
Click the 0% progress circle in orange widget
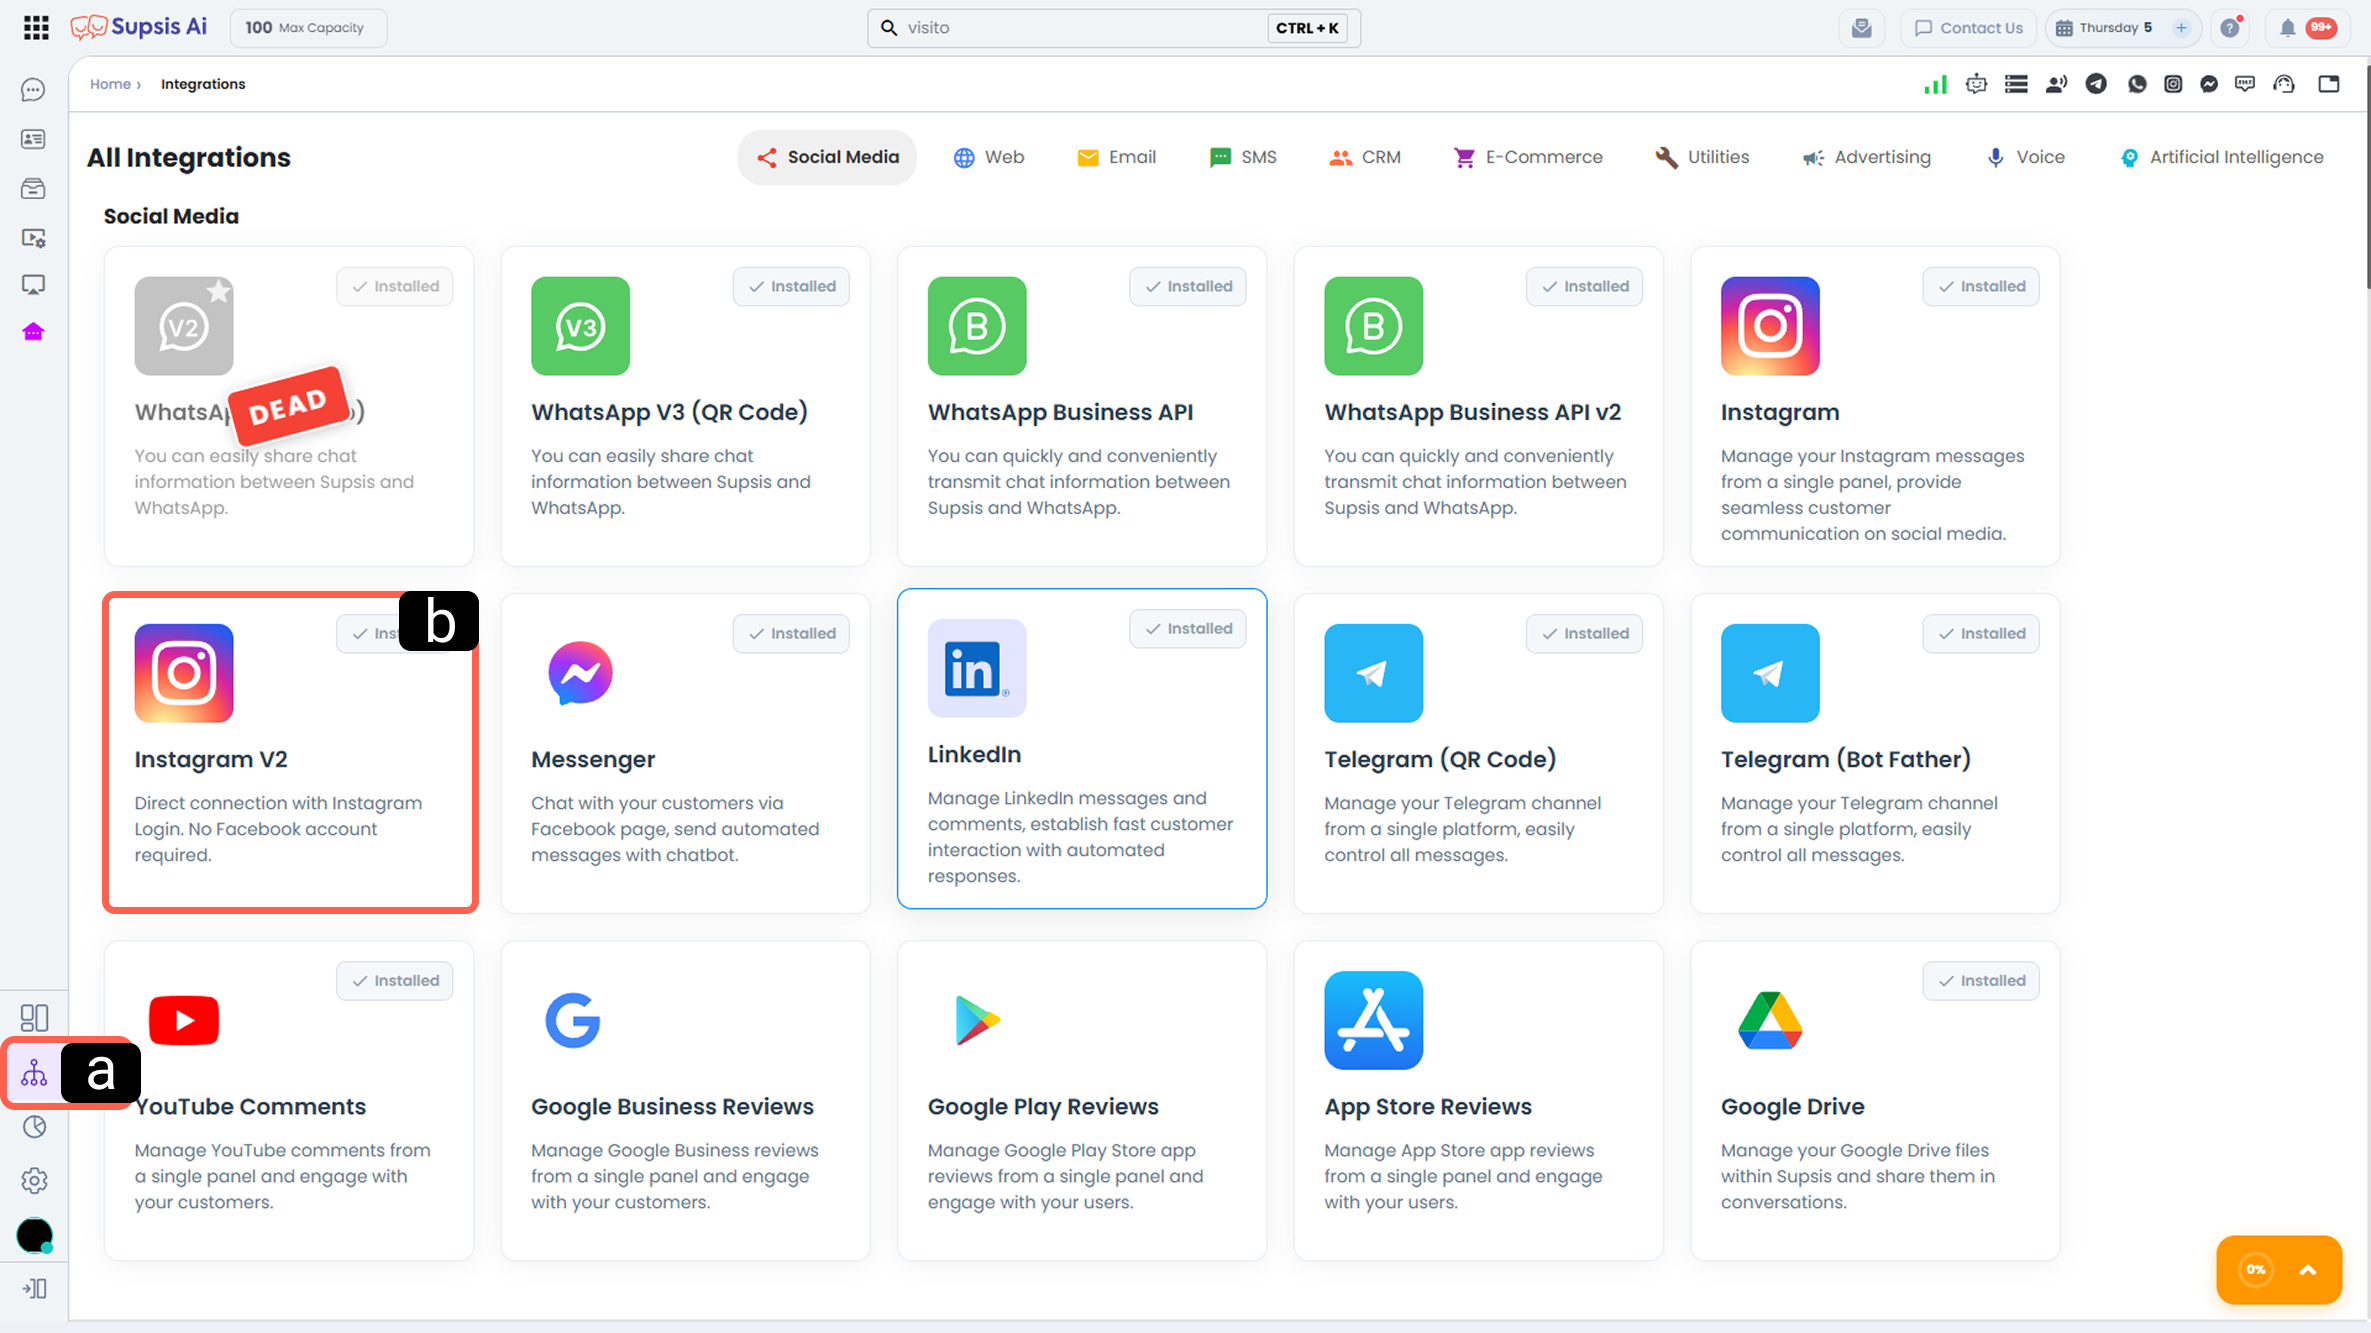click(x=2256, y=1270)
